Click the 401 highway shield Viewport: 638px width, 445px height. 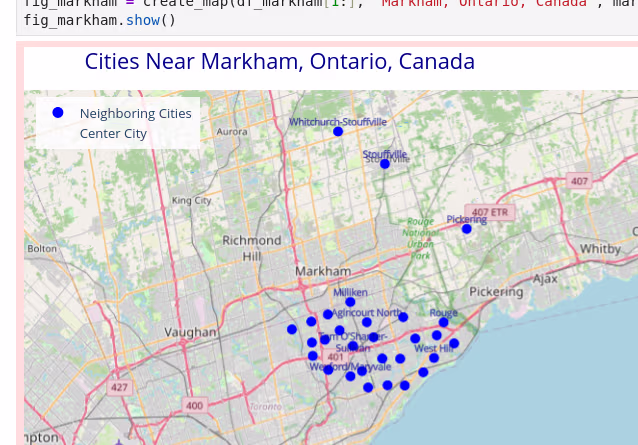pyautogui.click(x=335, y=357)
